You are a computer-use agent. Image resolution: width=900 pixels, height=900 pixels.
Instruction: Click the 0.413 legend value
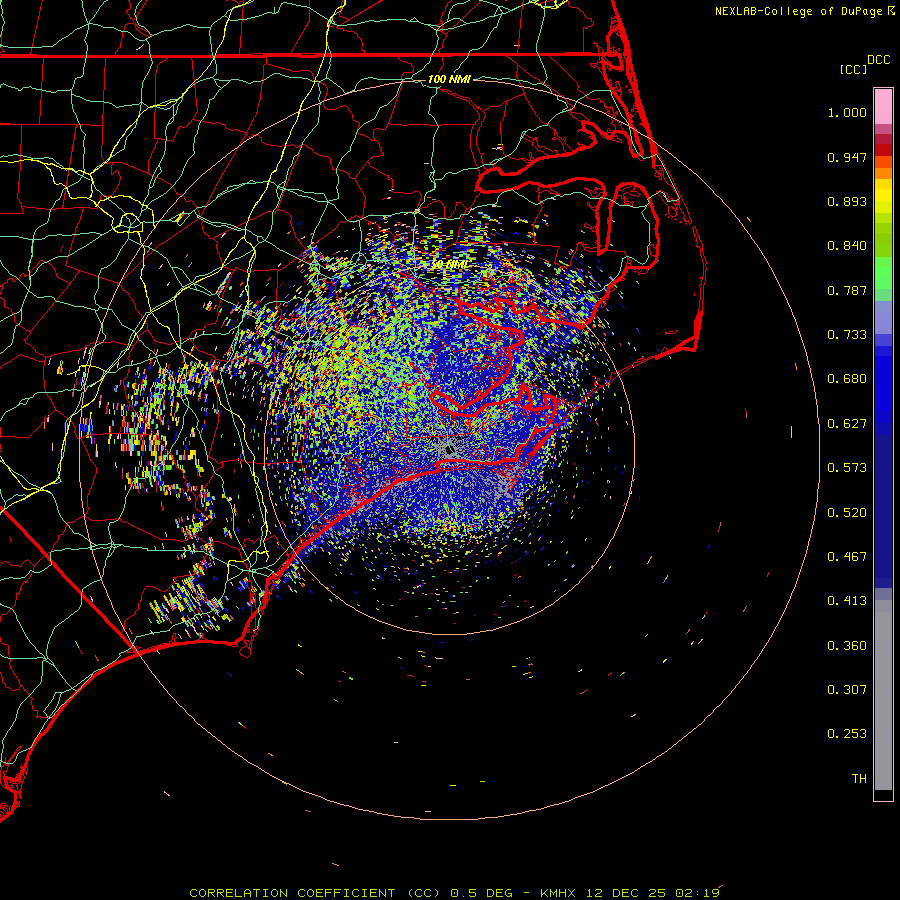pos(847,601)
